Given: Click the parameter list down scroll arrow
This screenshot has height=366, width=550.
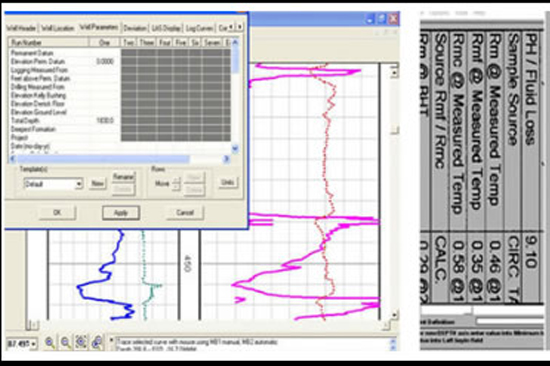Looking at the screenshot, I should coord(235,148).
